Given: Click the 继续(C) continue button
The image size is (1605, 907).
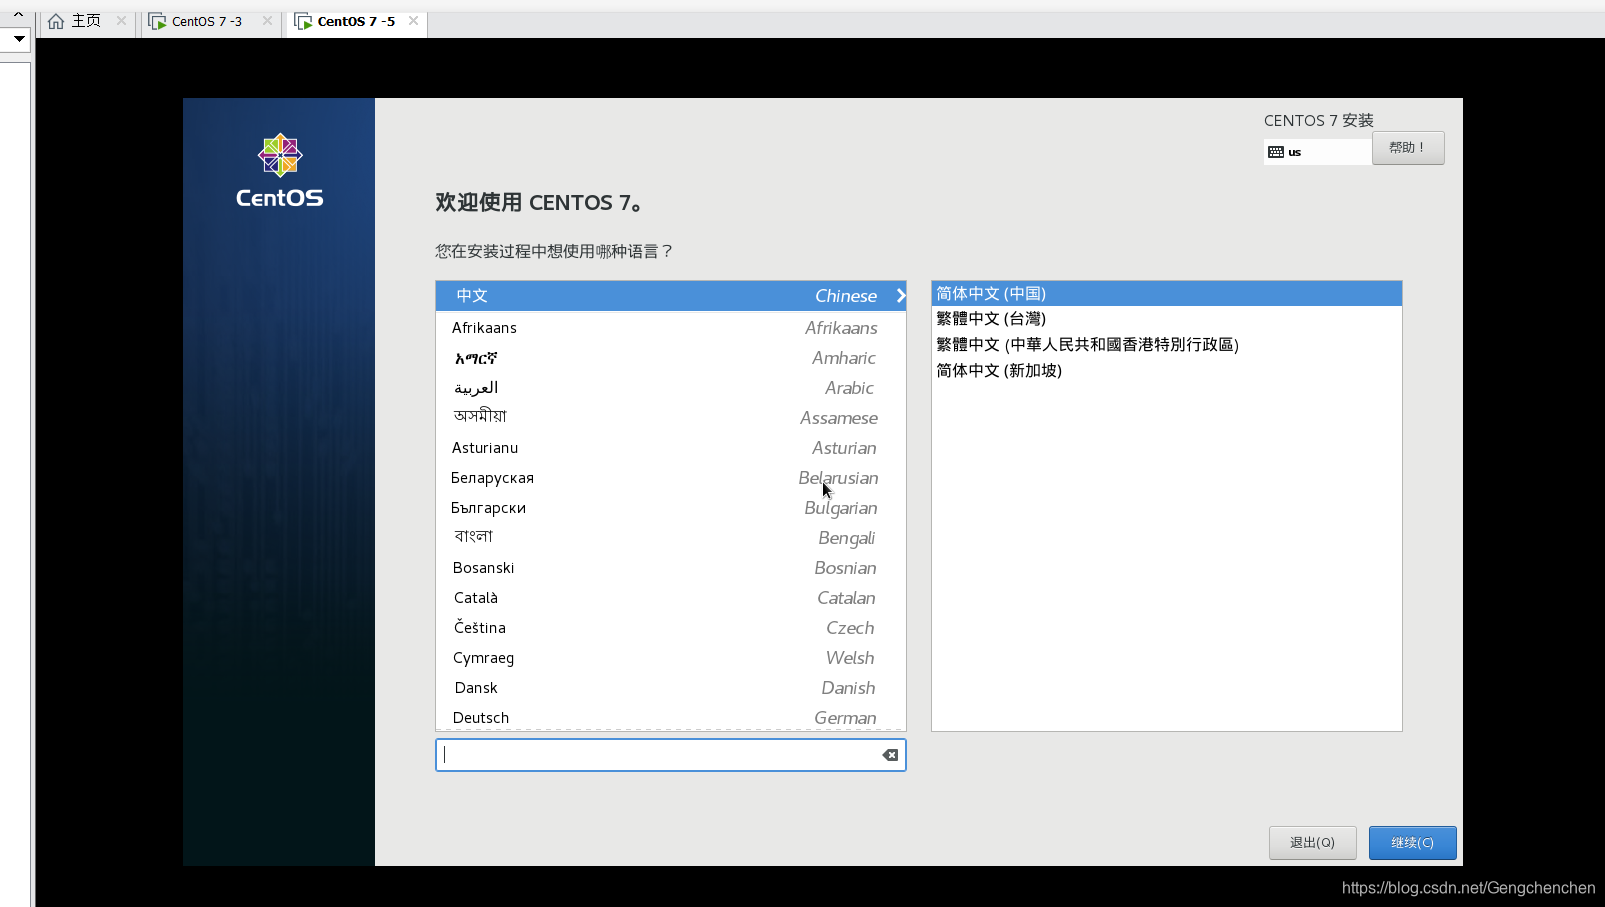Looking at the screenshot, I should coord(1412,843).
